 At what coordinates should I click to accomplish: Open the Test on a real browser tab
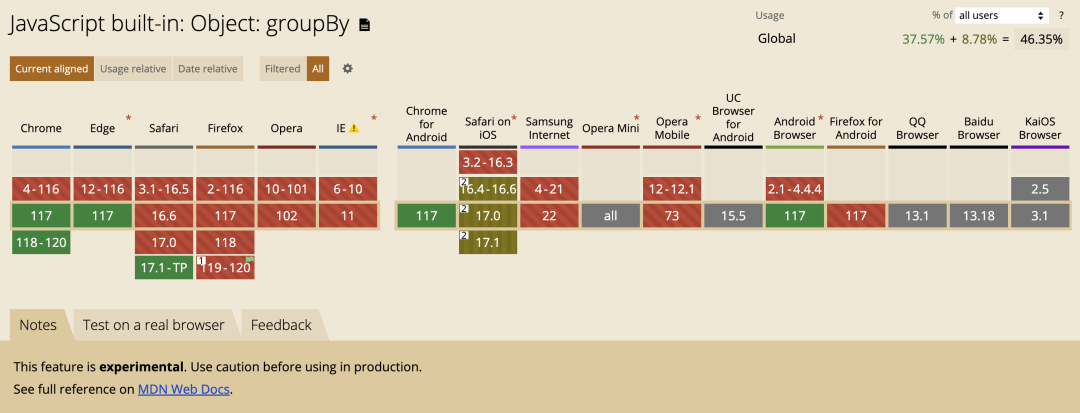[x=154, y=325]
